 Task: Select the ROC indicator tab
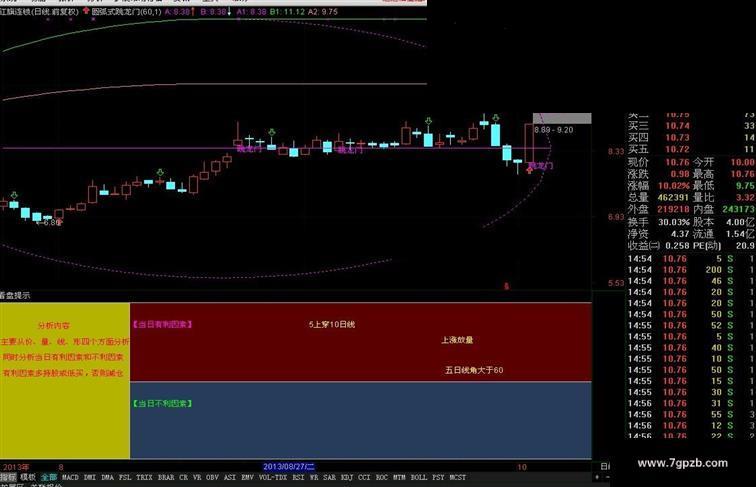(381, 477)
